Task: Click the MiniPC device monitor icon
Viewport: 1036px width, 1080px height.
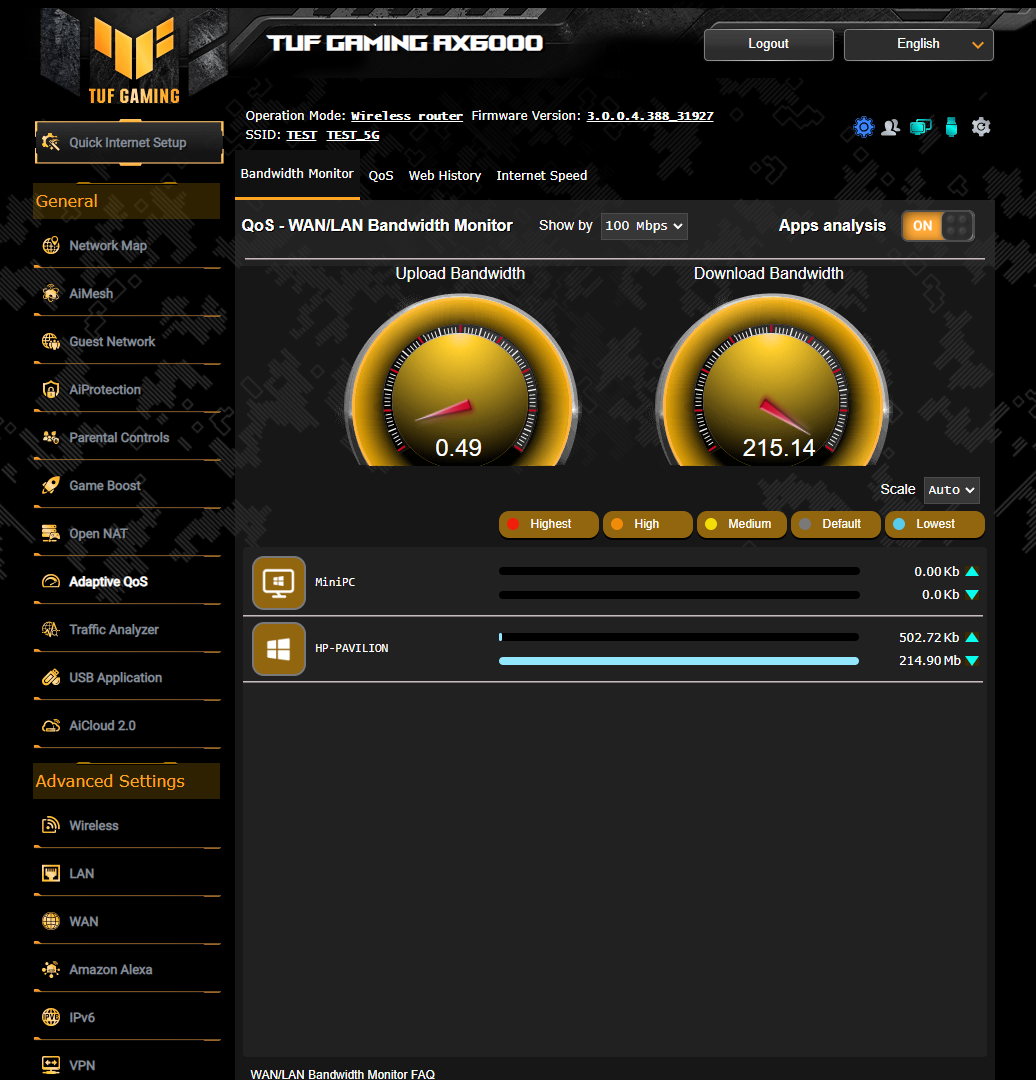Action: (x=279, y=583)
